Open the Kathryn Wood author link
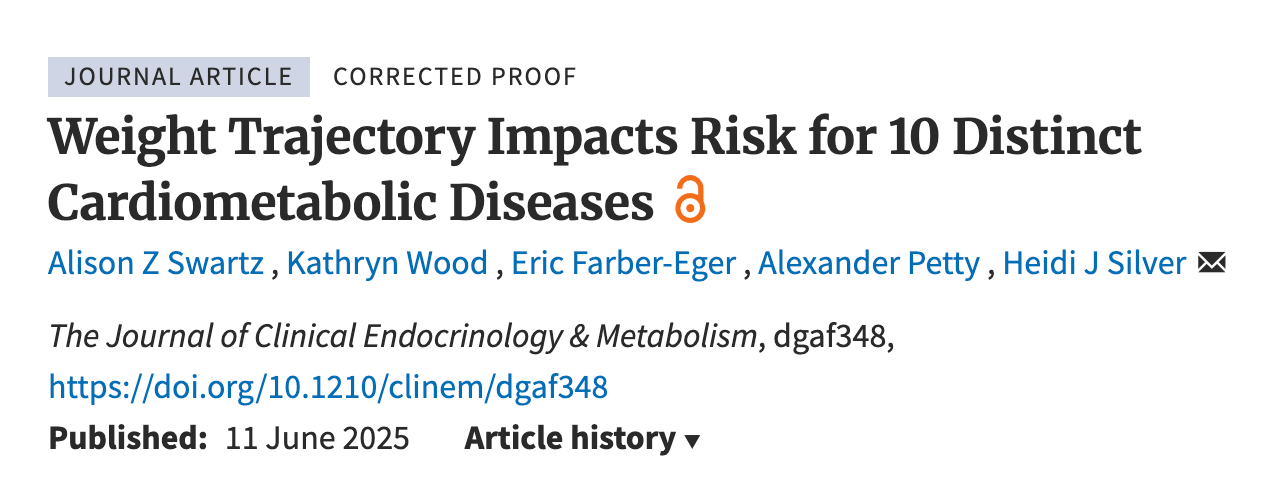 point(387,264)
